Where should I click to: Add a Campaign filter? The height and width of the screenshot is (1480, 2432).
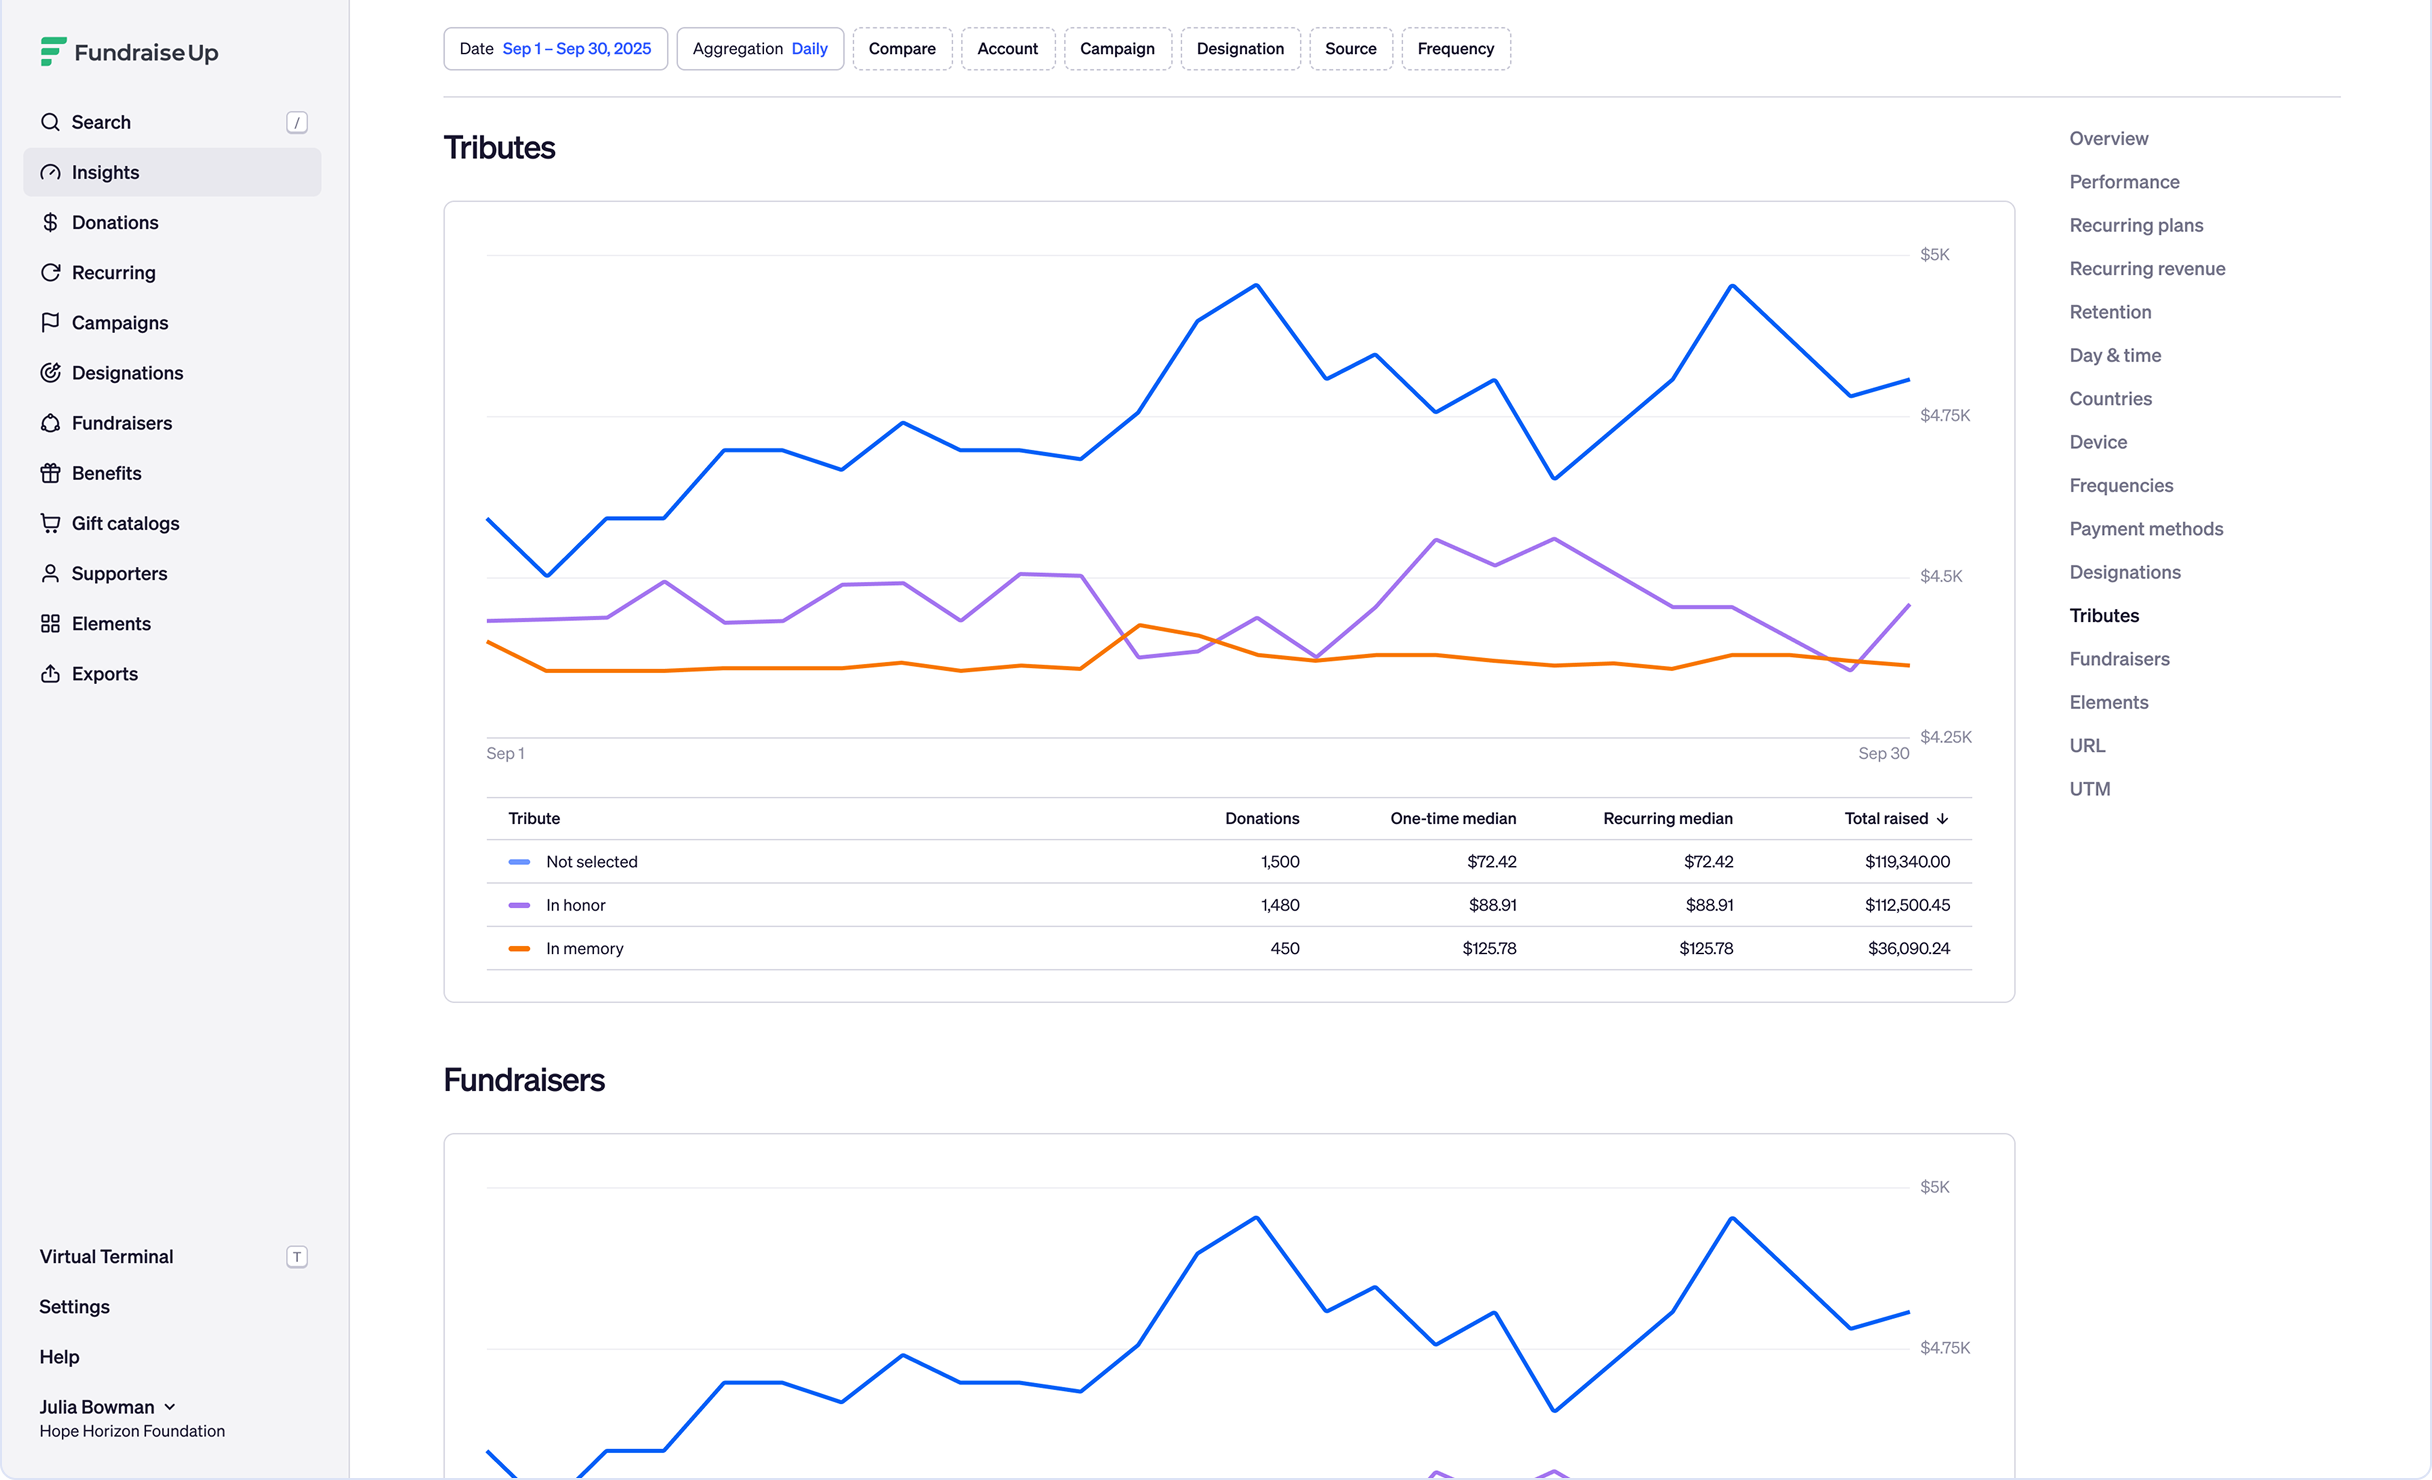coord(1118,49)
